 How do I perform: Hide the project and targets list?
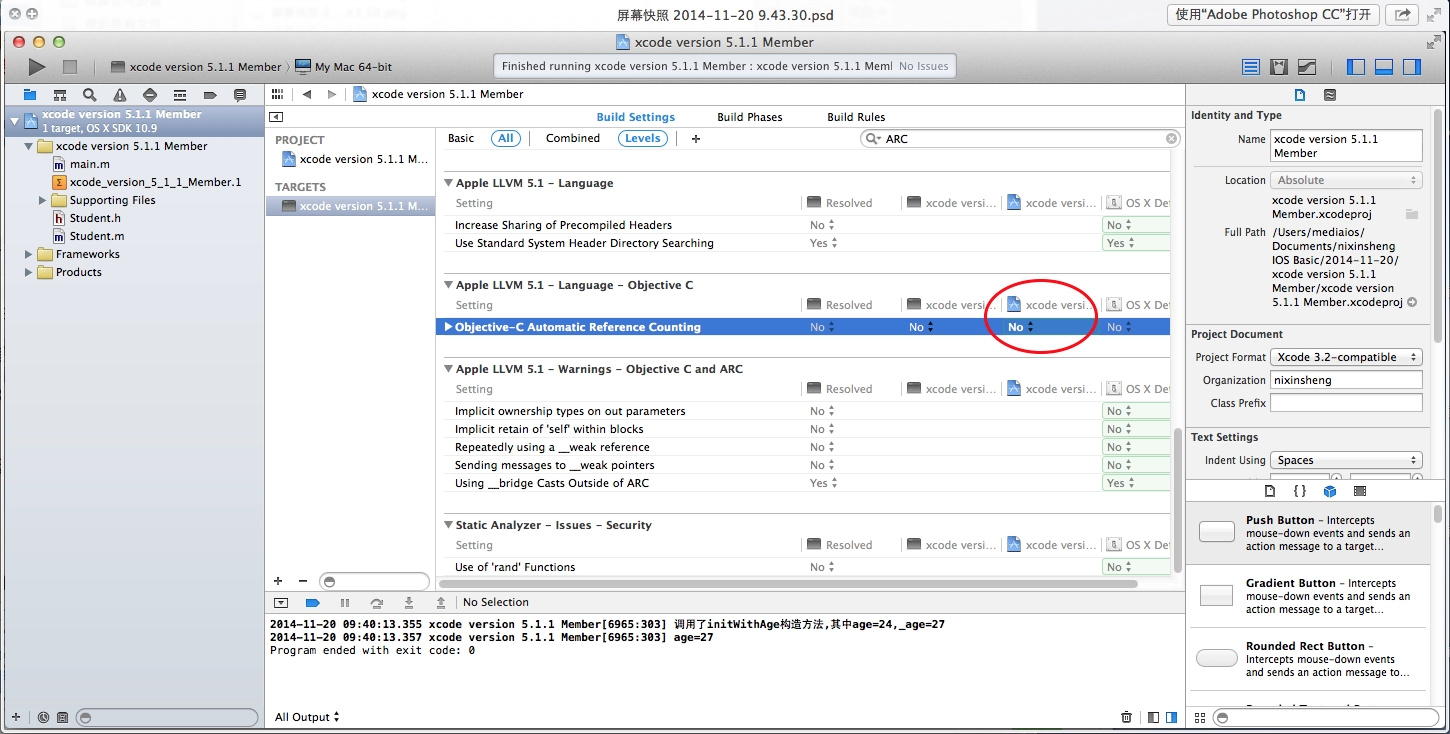click(x=277, y=117)
